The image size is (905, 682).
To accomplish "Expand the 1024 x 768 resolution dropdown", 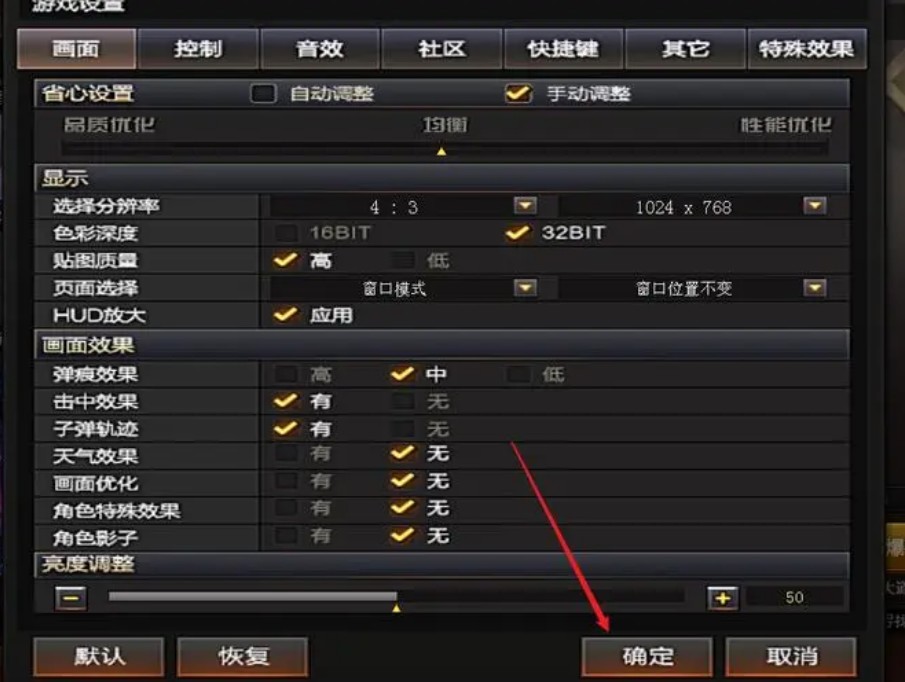I will (x=814, y=206).
